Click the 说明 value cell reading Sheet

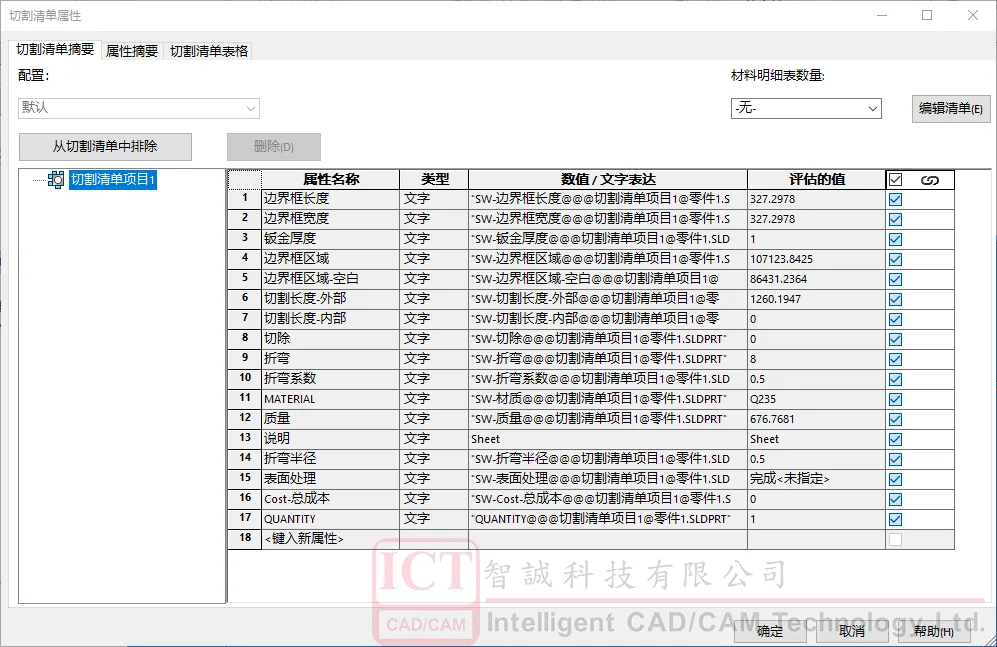tap(608, 439)
